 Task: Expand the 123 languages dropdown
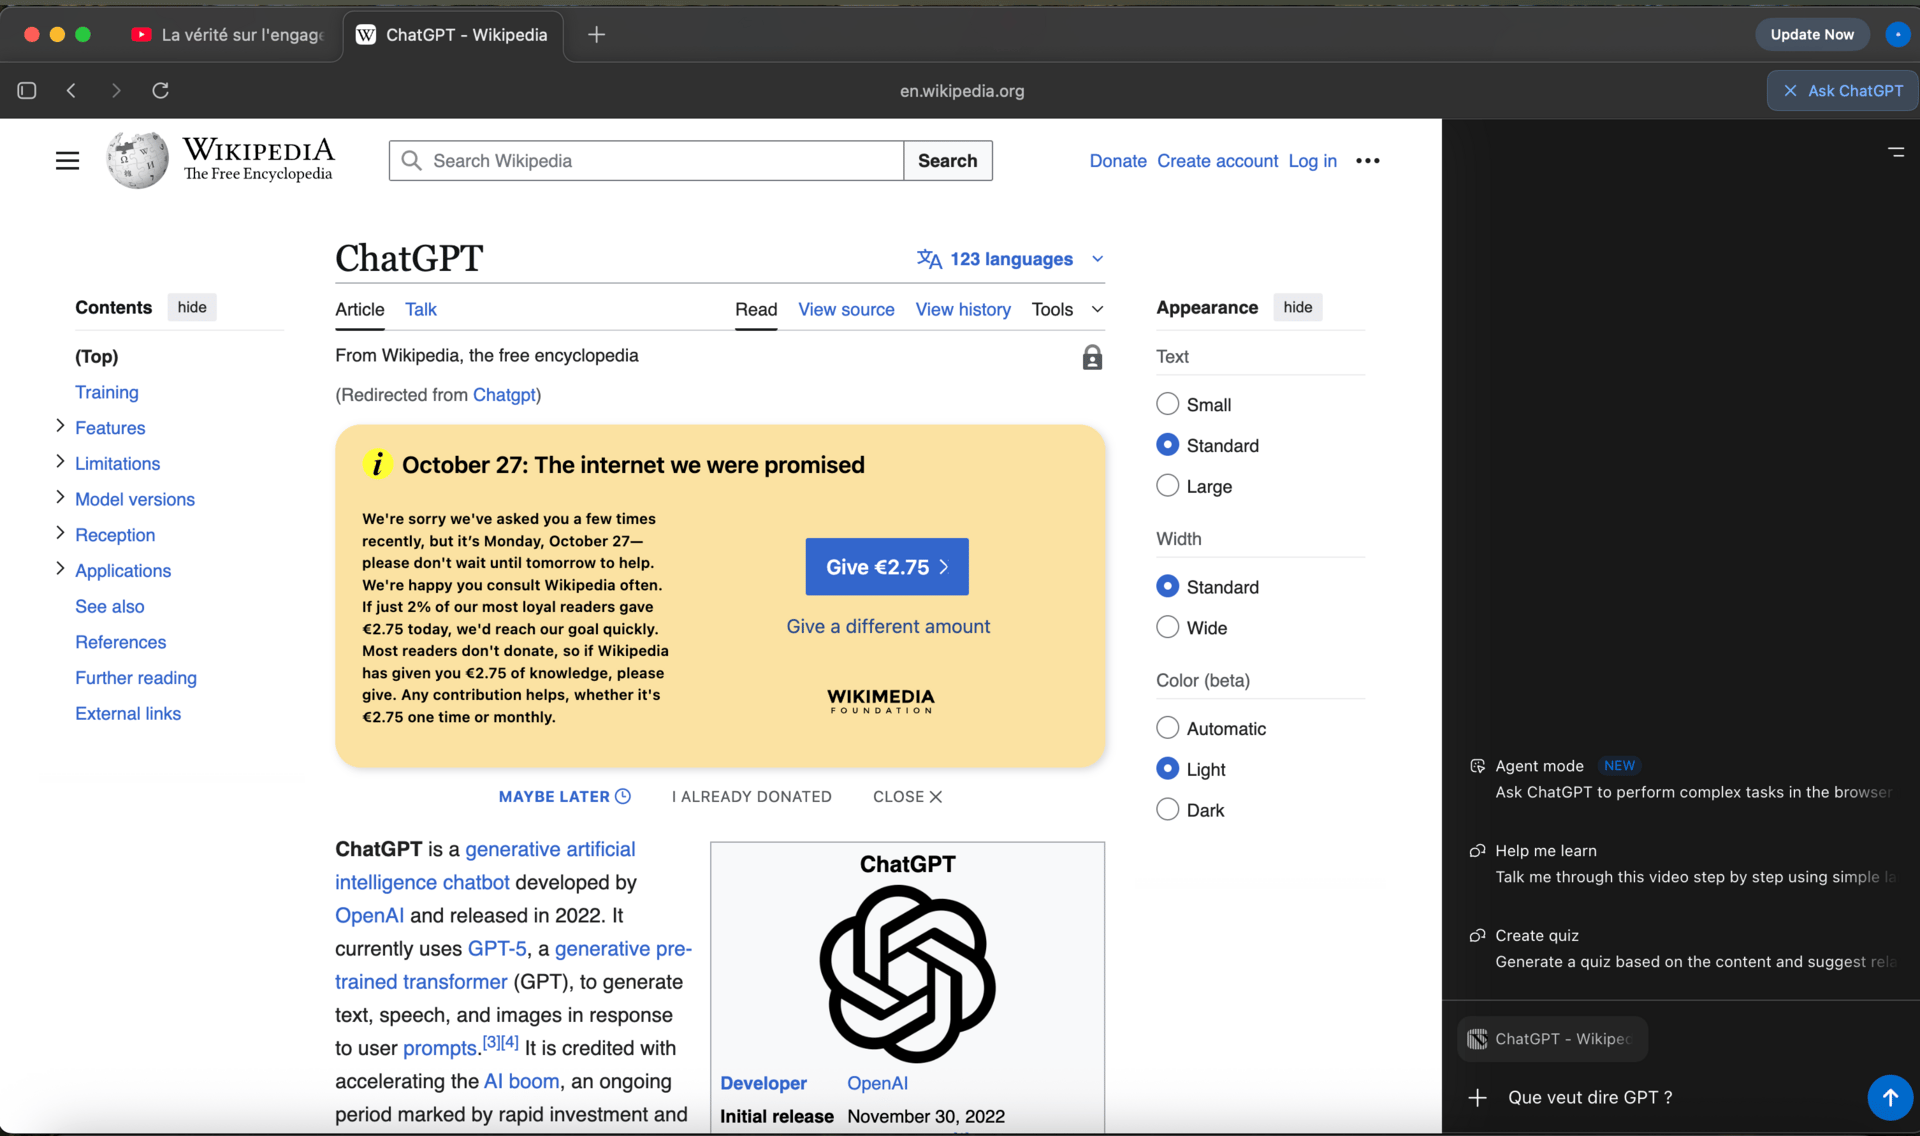(1010, 259)
